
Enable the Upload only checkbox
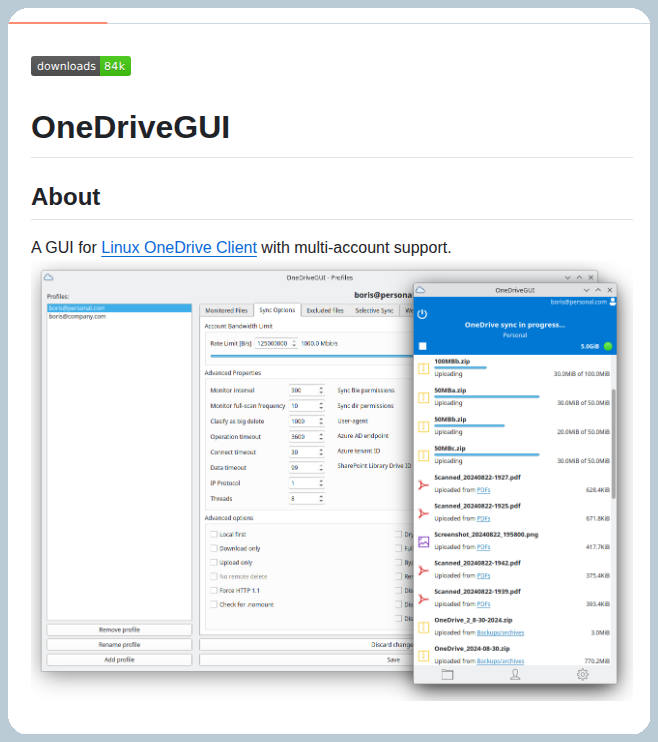tap(214, 562)
